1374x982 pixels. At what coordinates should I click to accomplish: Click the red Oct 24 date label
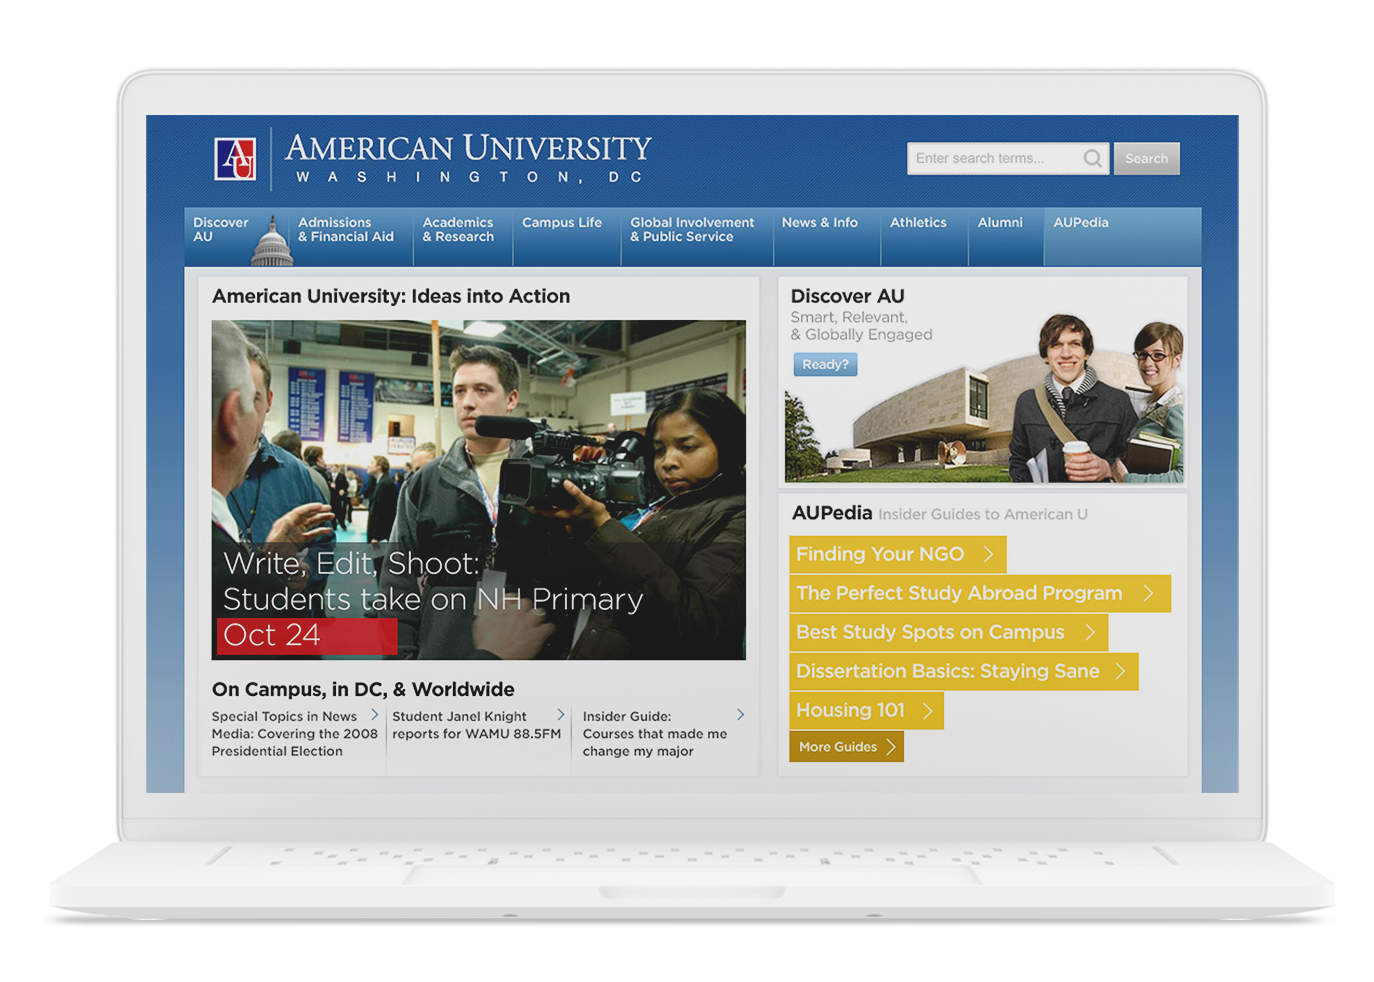pyautogui.click(x=307, y=636)
